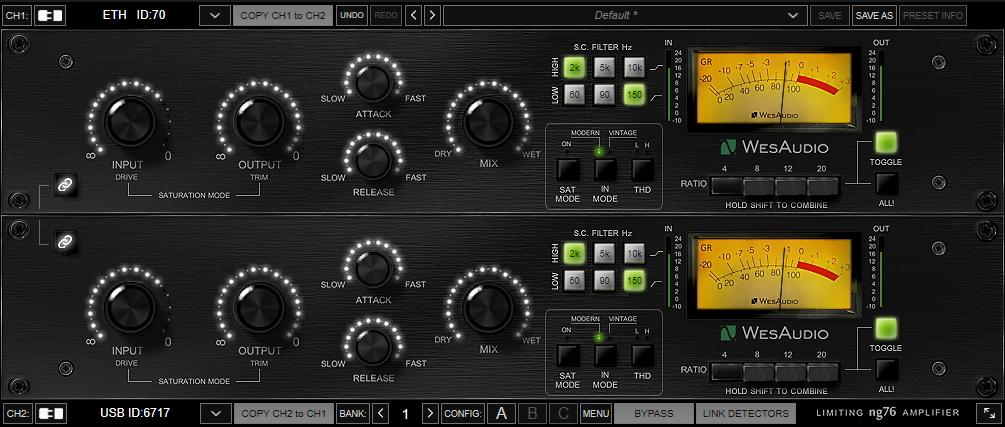Select ratio 4 on channel 2
Screen dimensions: 1005x427
(x=726, y=372)
